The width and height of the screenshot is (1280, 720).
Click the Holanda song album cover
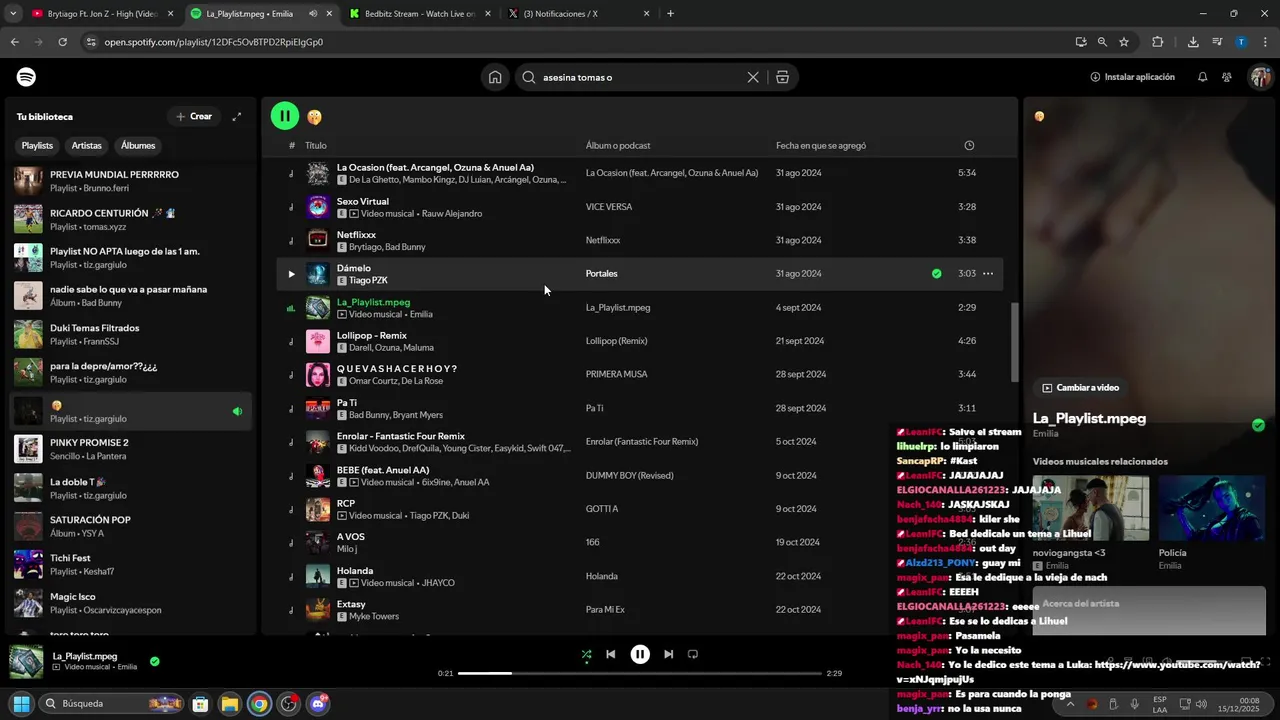(x=318, y=576)
